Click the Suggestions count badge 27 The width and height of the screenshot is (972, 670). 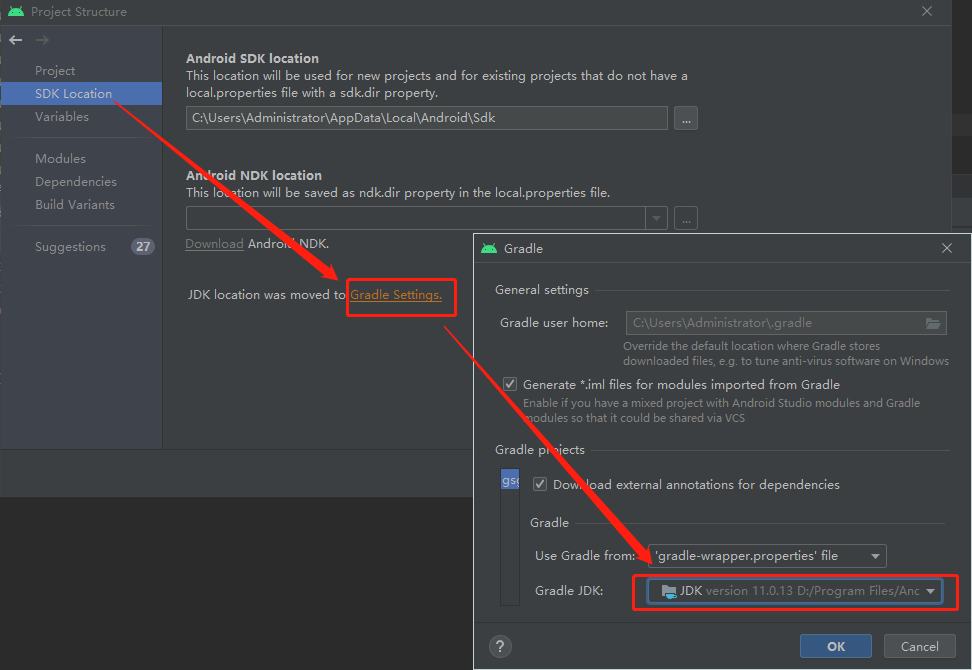coord(143,247)
